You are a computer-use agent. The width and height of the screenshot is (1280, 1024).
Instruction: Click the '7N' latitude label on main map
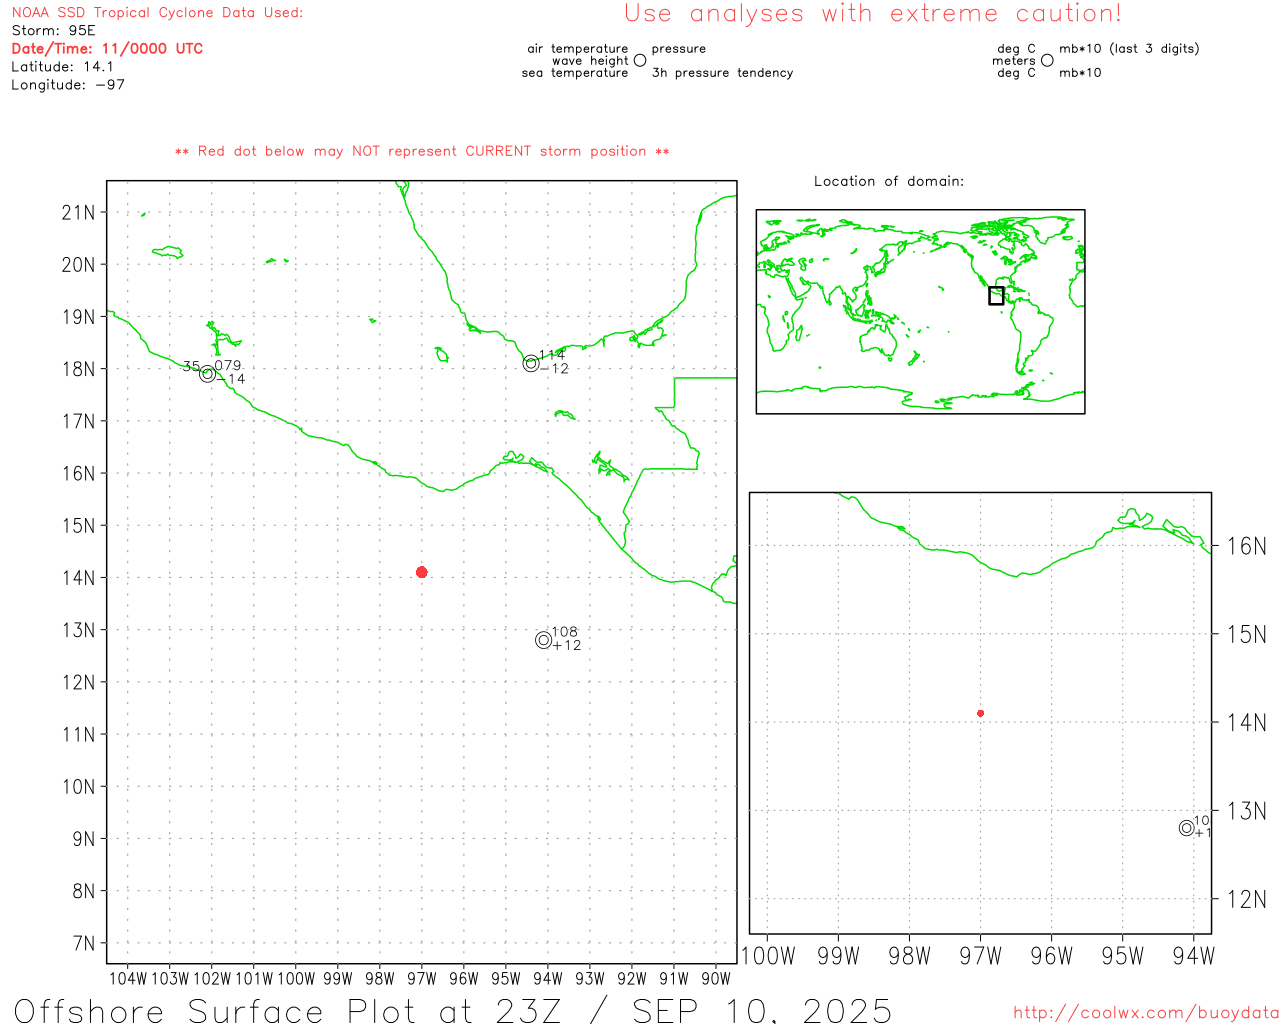[x=83, y=943]
